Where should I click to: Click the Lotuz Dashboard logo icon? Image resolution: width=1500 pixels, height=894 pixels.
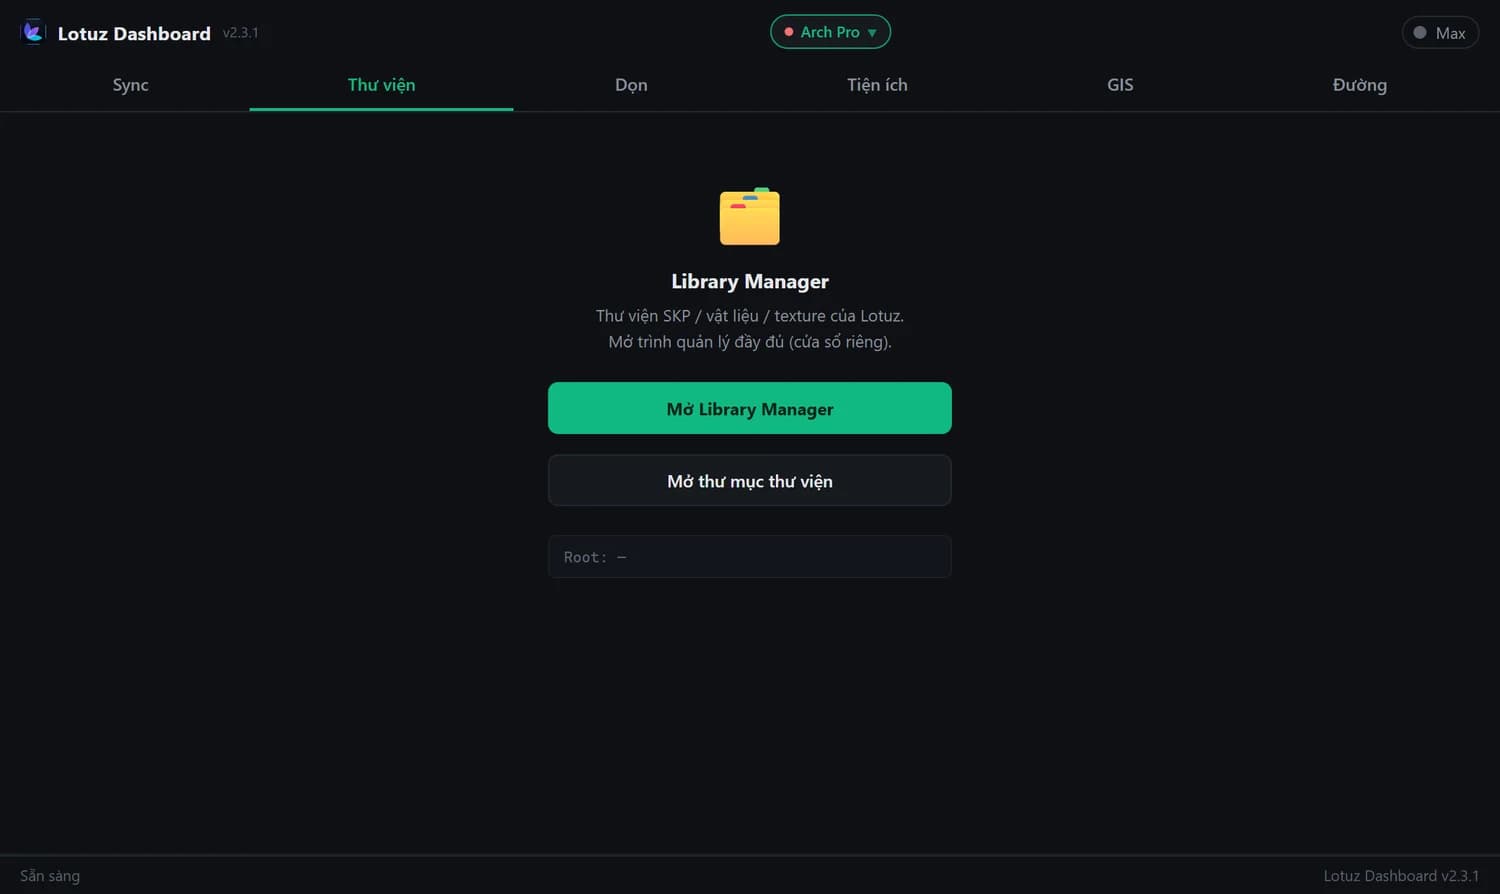pyautogui.click(x=33, y=32)
